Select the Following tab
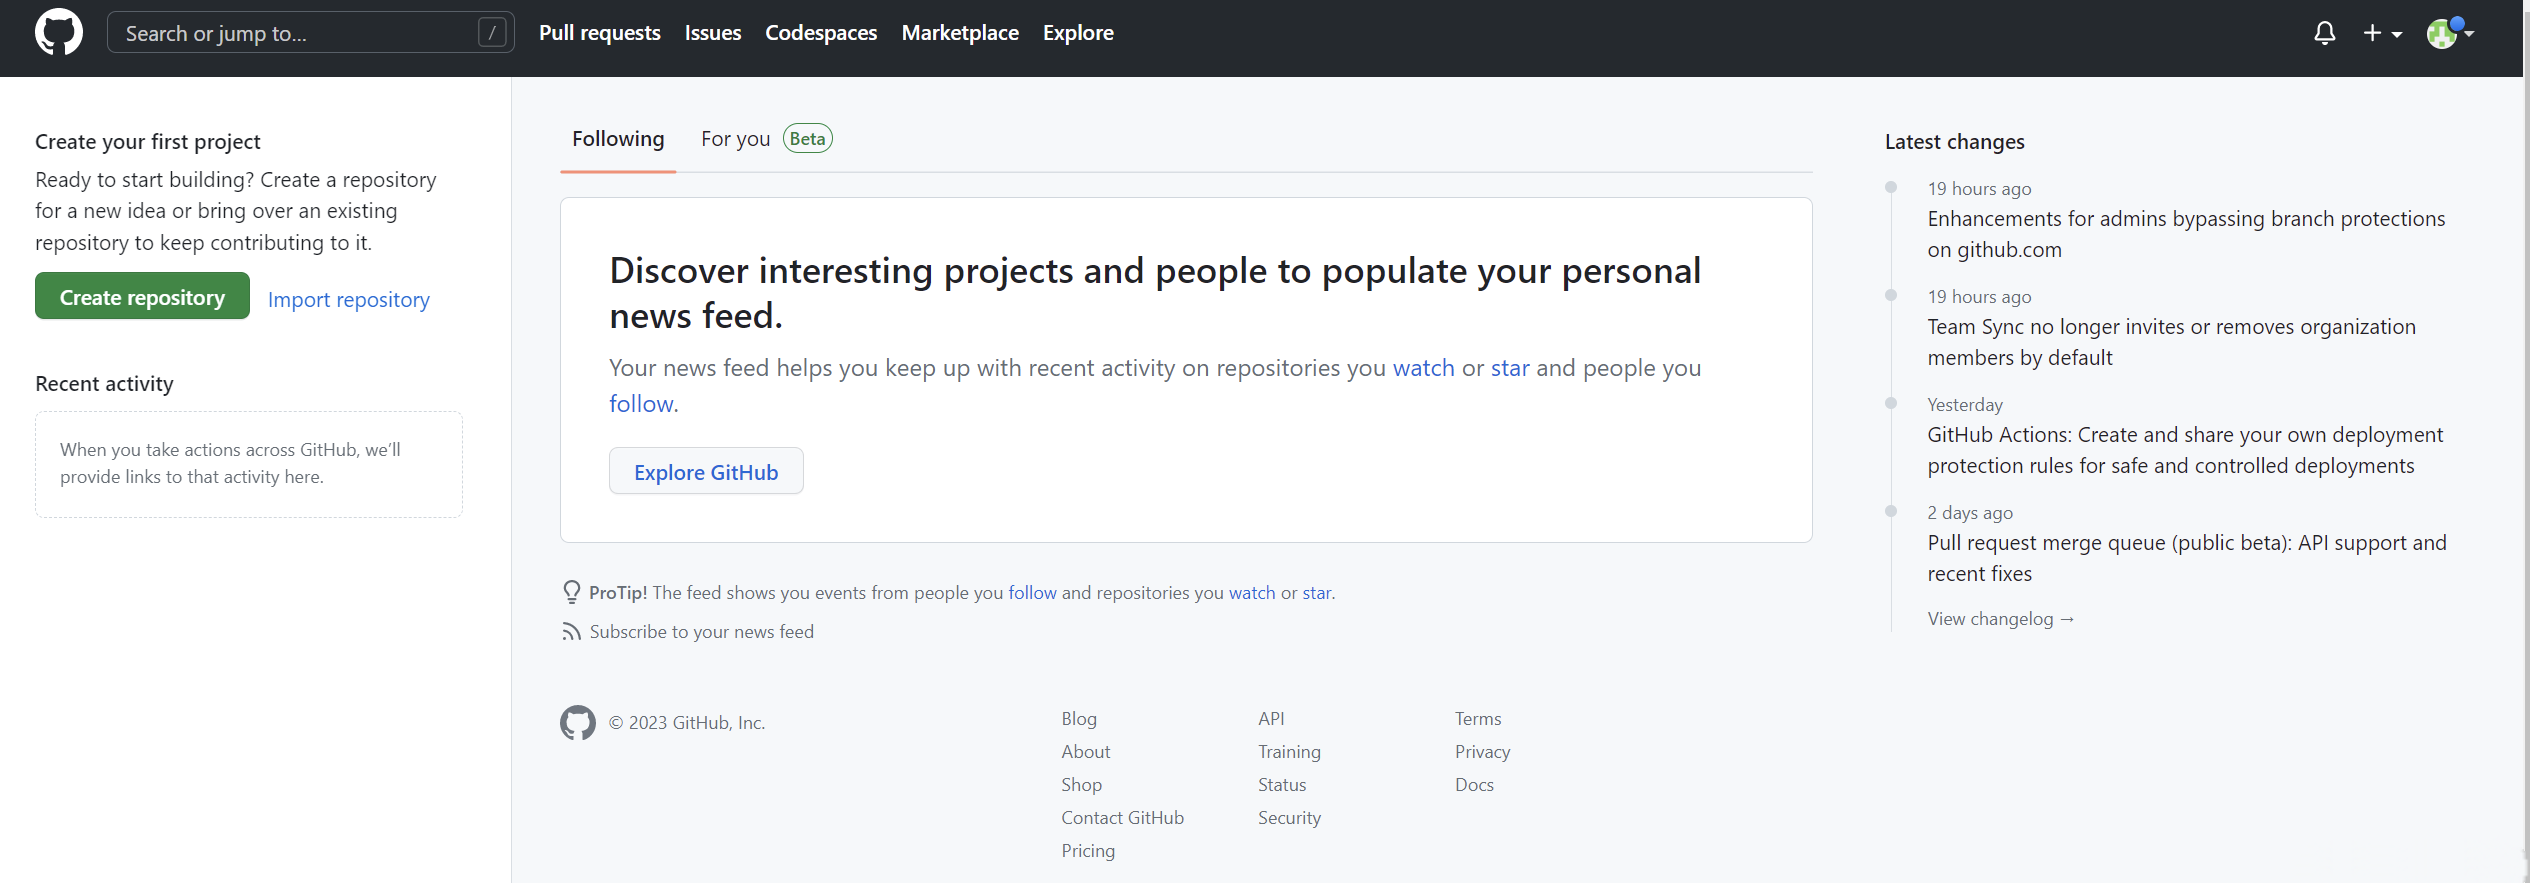The image size is (2530, 883). [x=618, y=139]
